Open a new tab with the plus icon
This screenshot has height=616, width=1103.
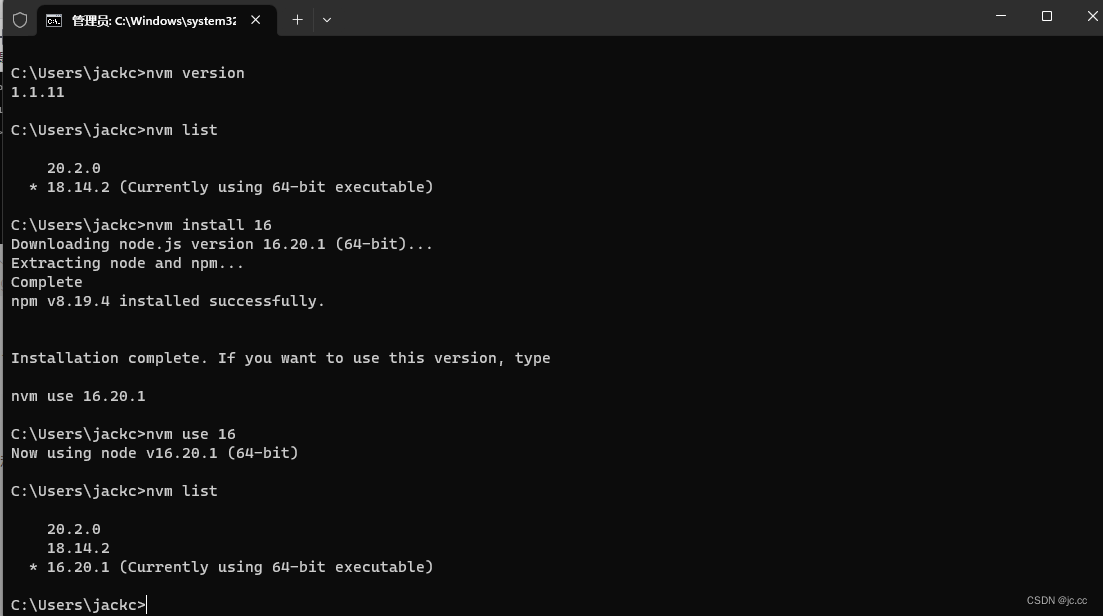pos(297,19)
